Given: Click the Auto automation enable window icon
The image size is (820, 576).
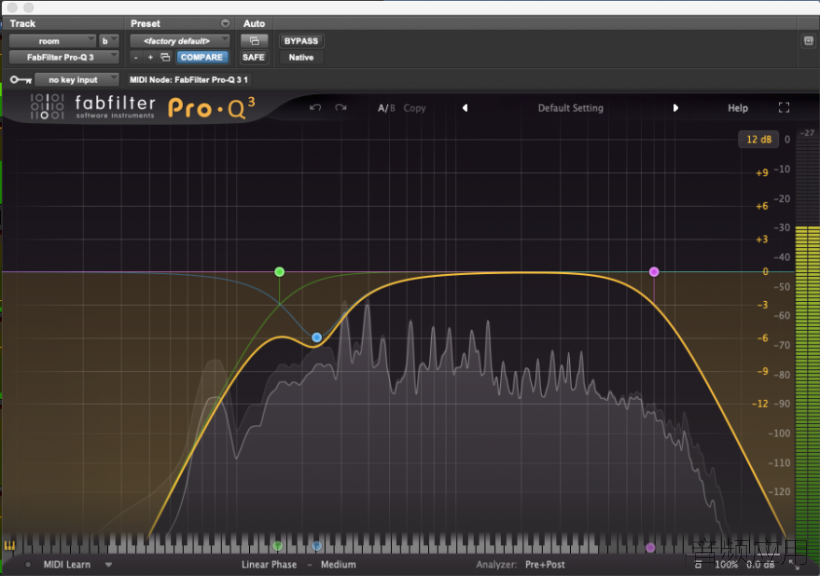Looking at the screenshot, I should point(254,41).
